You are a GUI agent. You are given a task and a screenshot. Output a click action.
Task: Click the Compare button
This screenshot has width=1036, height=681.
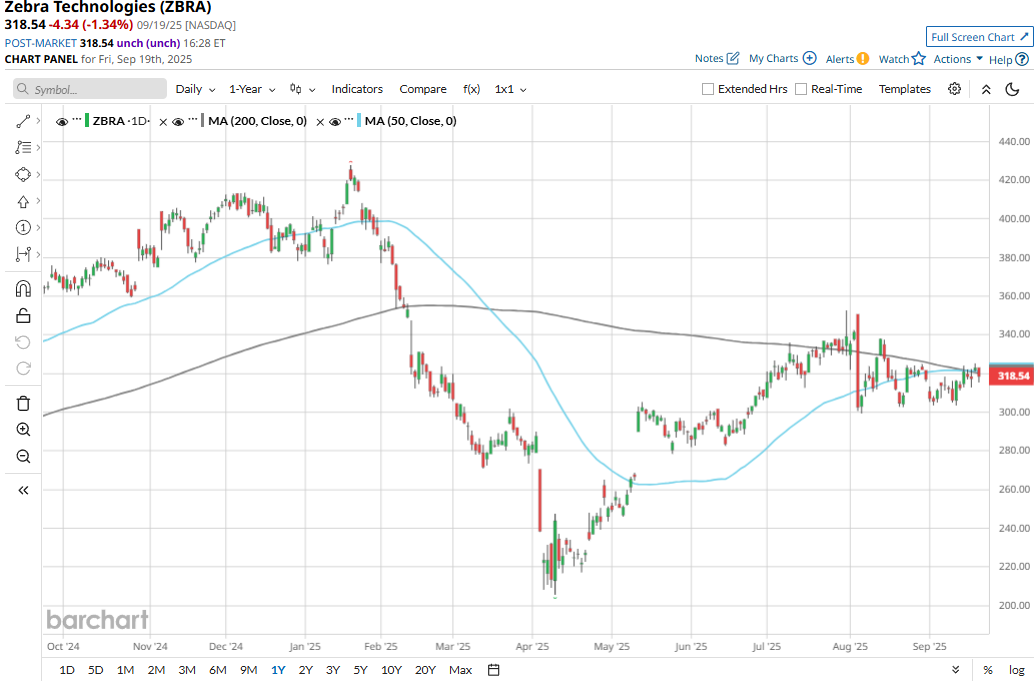coord(423,89)
